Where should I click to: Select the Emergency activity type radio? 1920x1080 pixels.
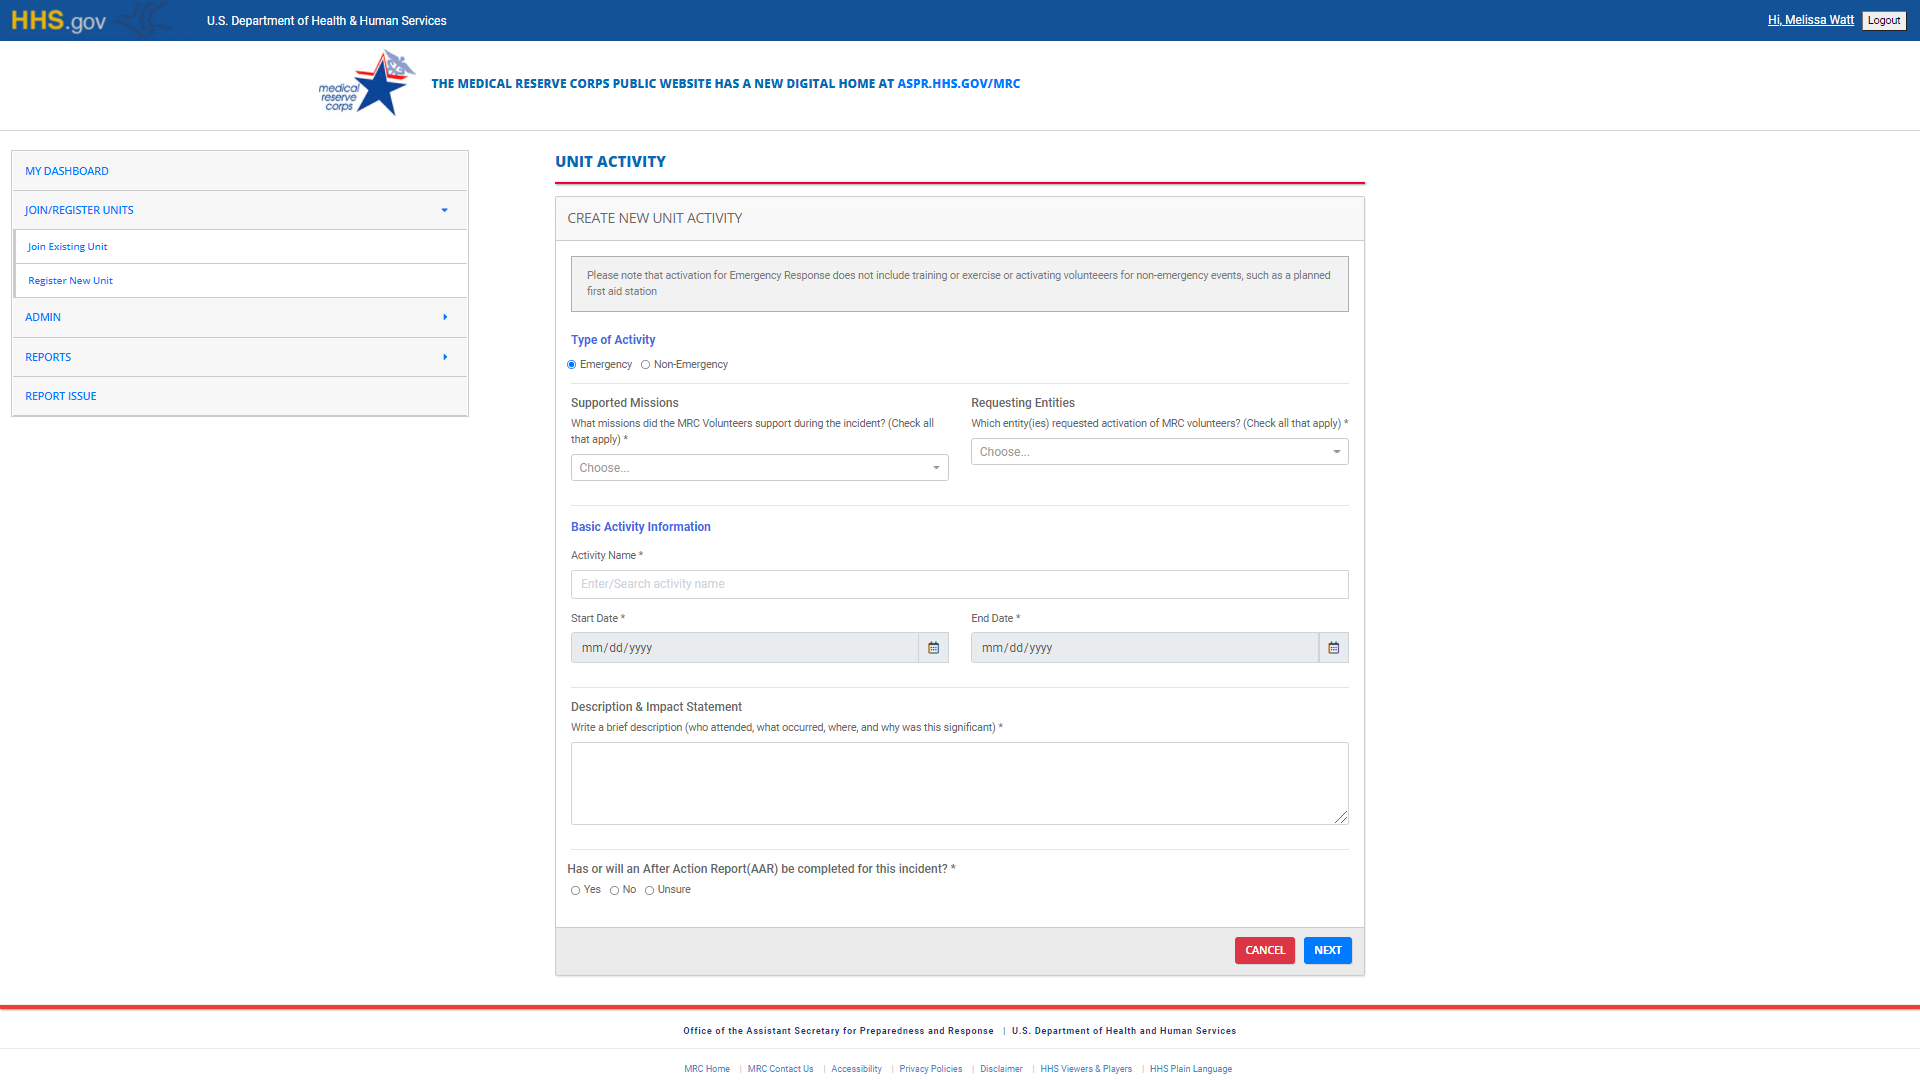(x=572, y=365)
